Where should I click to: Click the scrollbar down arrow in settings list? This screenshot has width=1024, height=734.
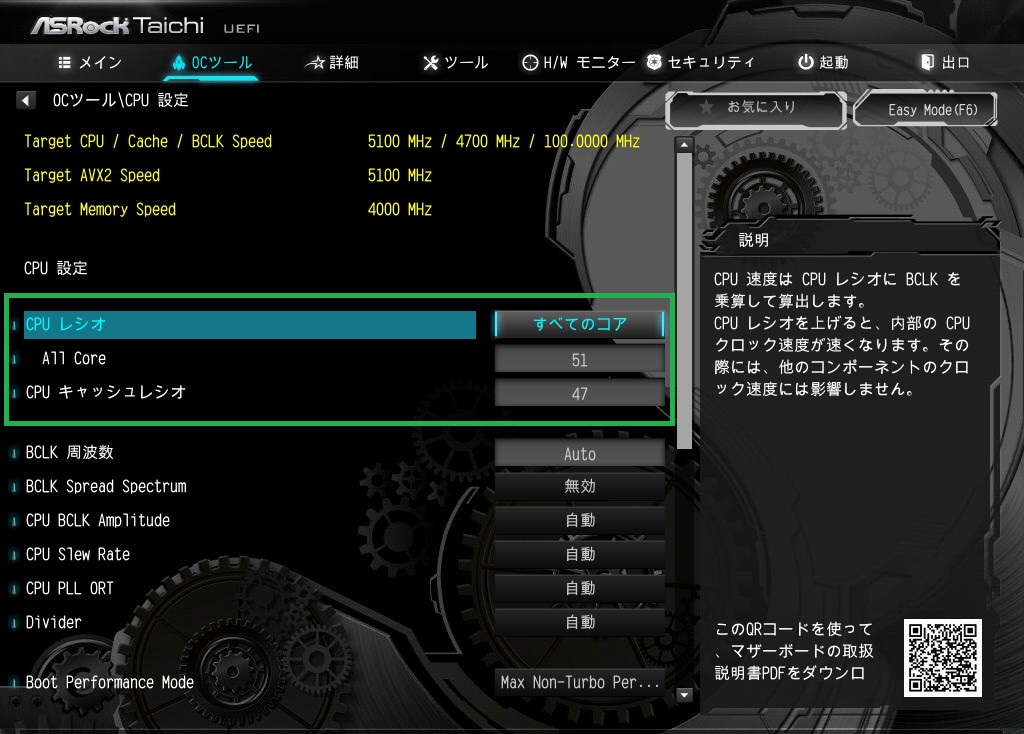point(685,694)
